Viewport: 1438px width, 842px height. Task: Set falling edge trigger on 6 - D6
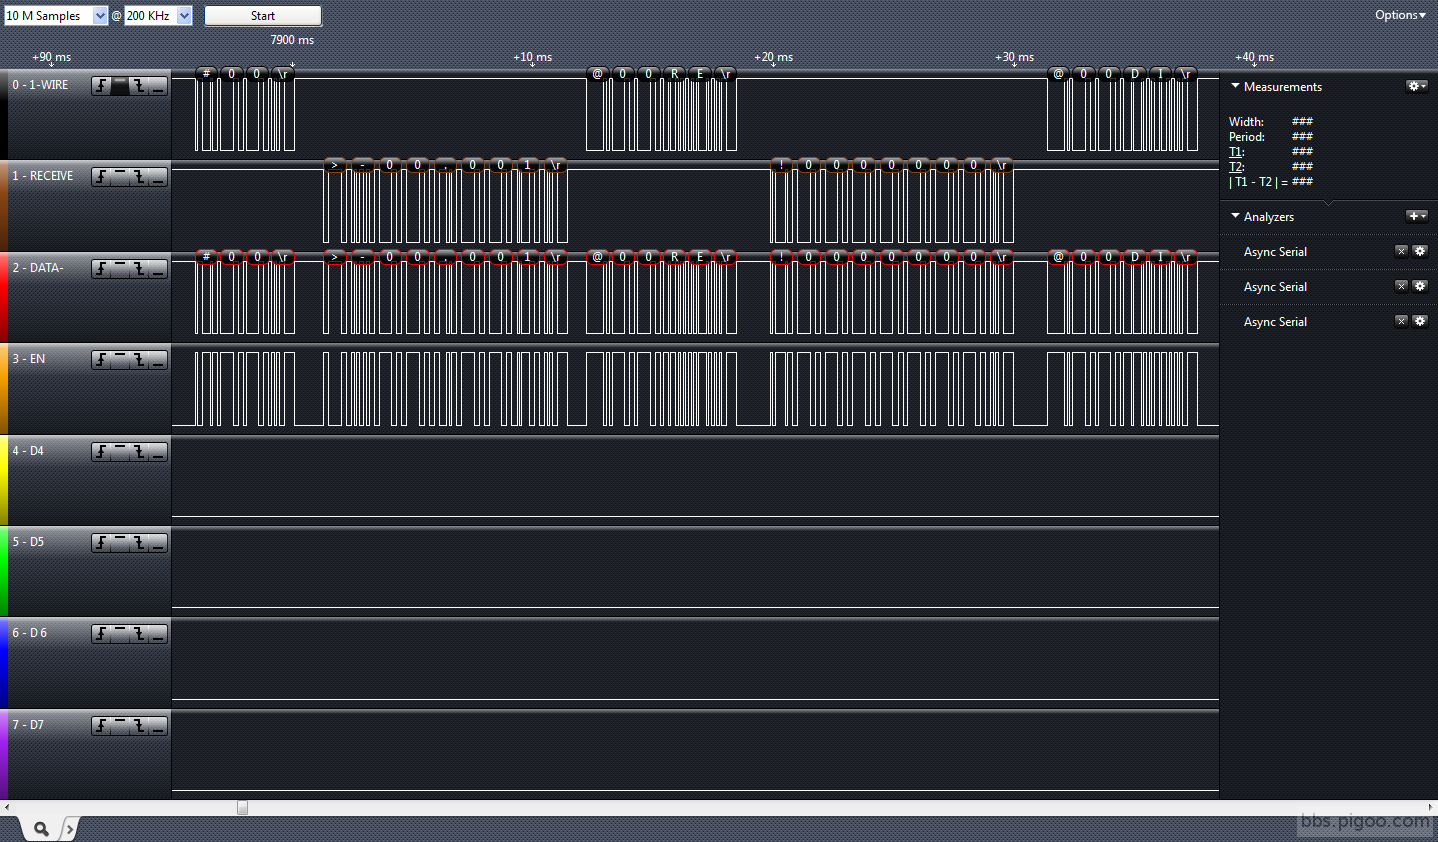(139, 634)
